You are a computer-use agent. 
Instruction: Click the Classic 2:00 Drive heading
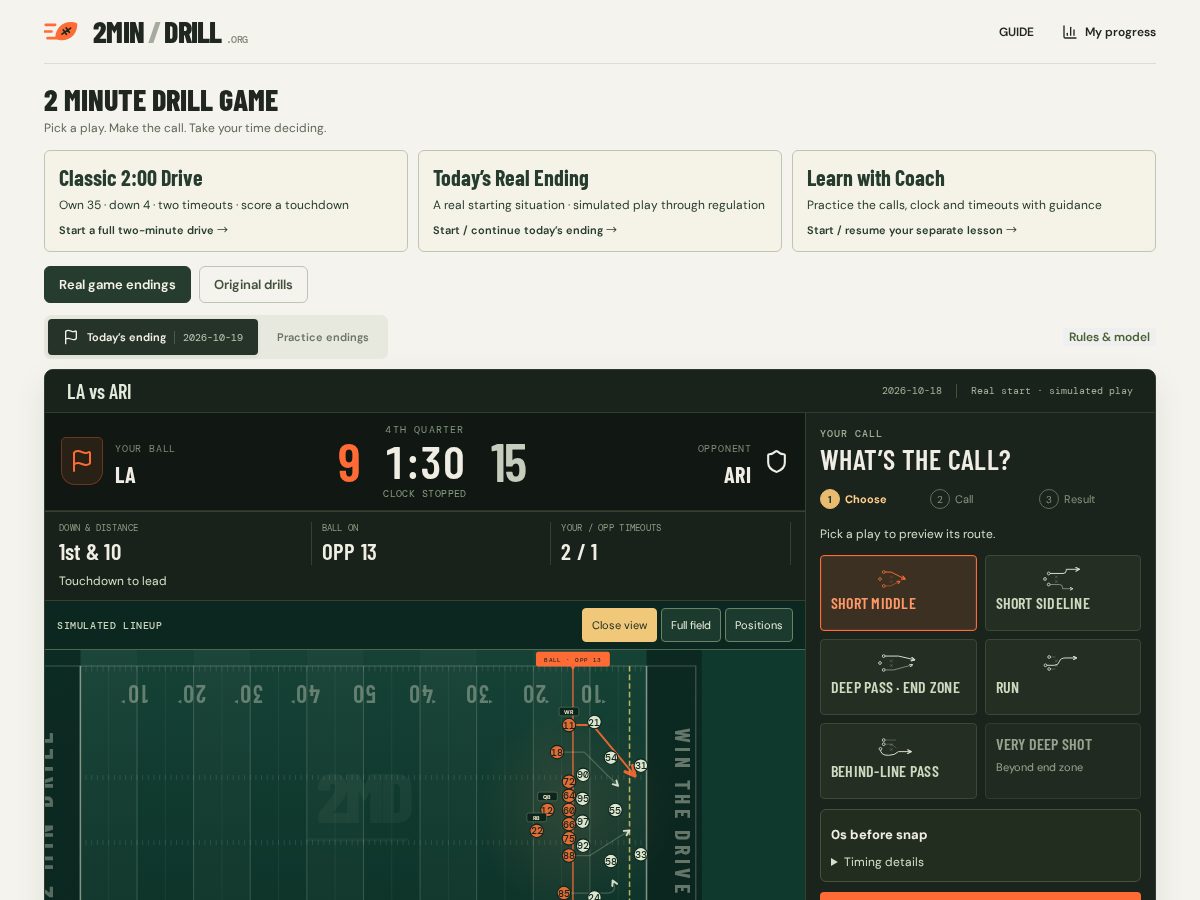(131, 178)
